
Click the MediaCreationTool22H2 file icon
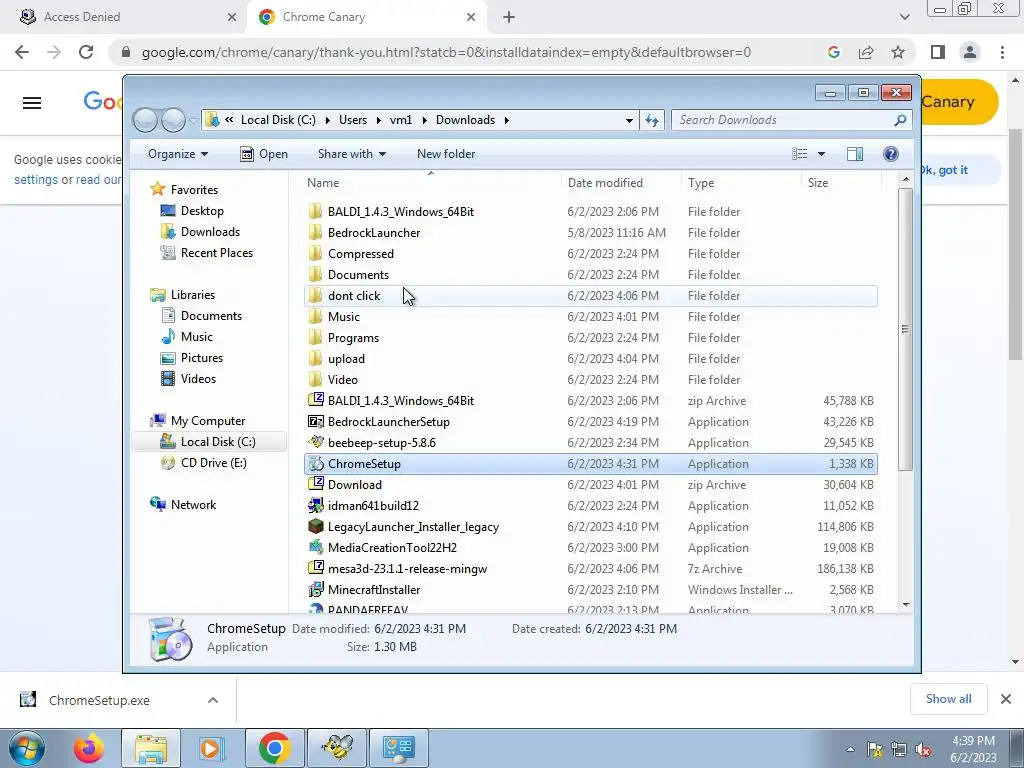316,547
